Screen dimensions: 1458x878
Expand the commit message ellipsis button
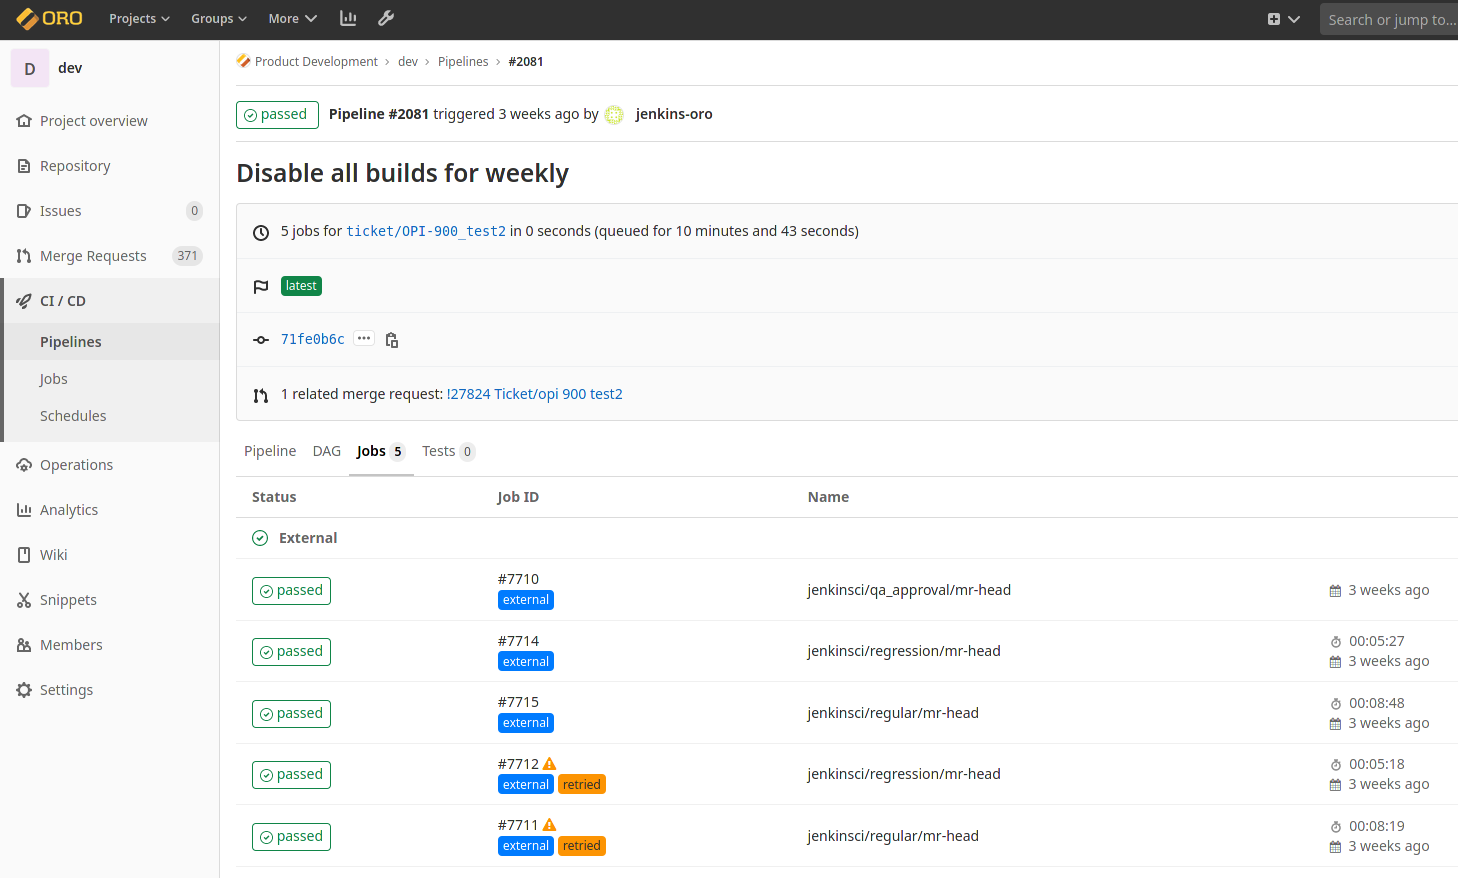[x=364, y=339]
